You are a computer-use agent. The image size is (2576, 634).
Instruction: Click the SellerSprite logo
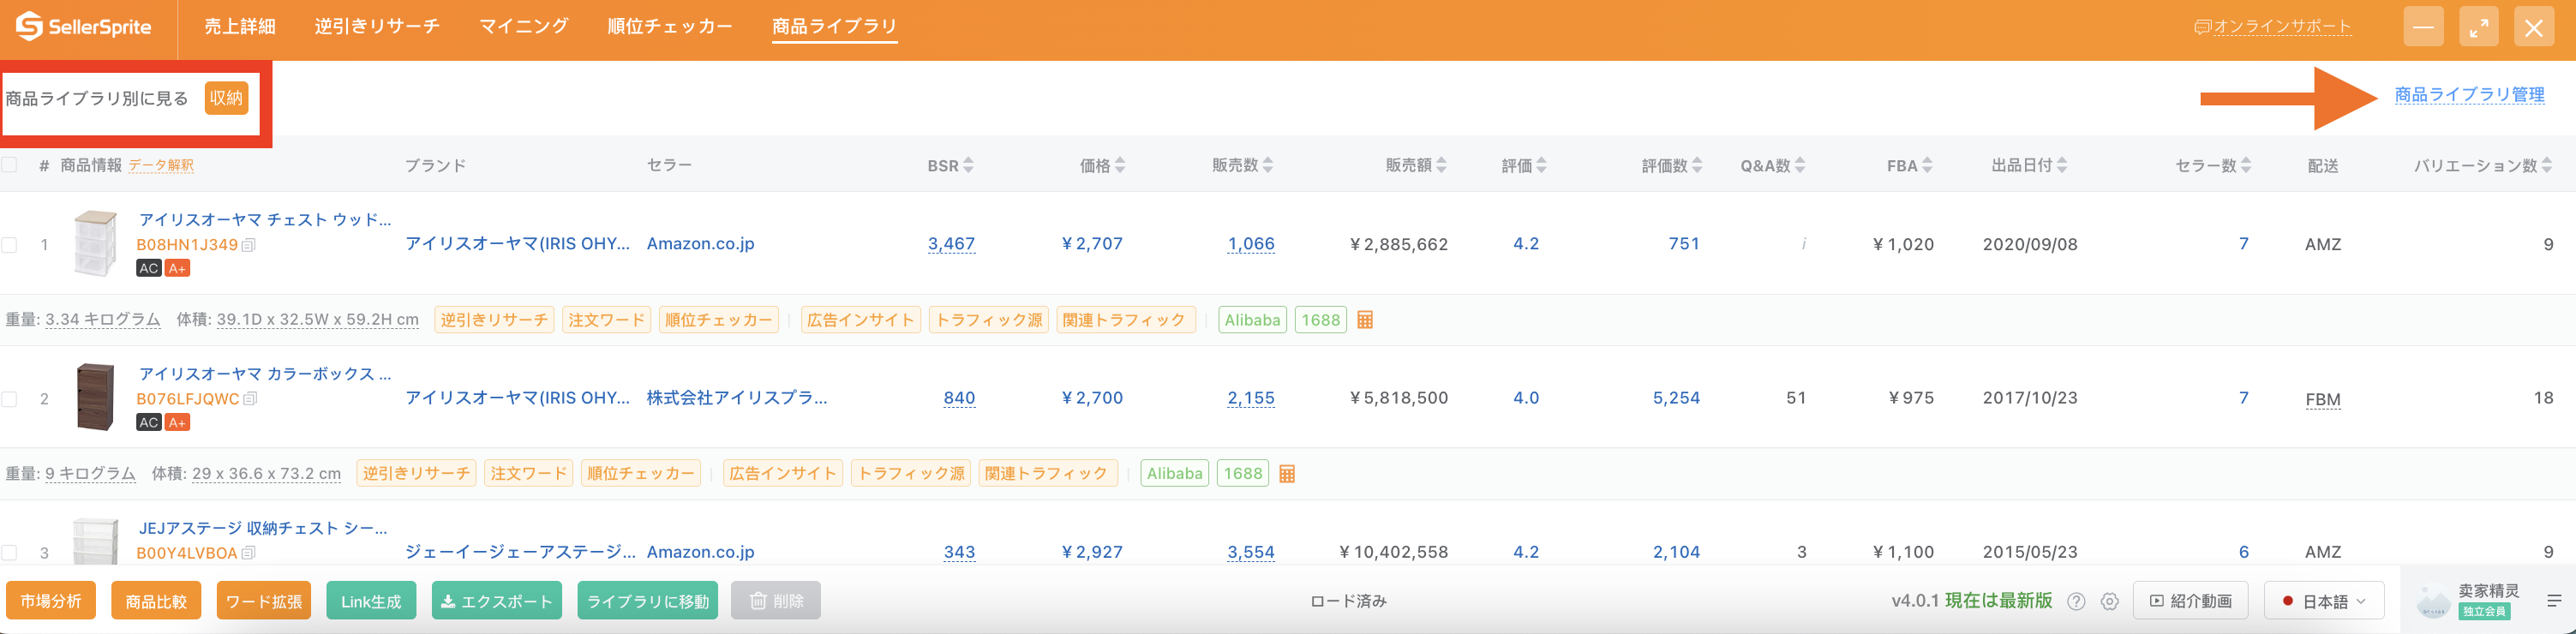click(x=84, y=27)
